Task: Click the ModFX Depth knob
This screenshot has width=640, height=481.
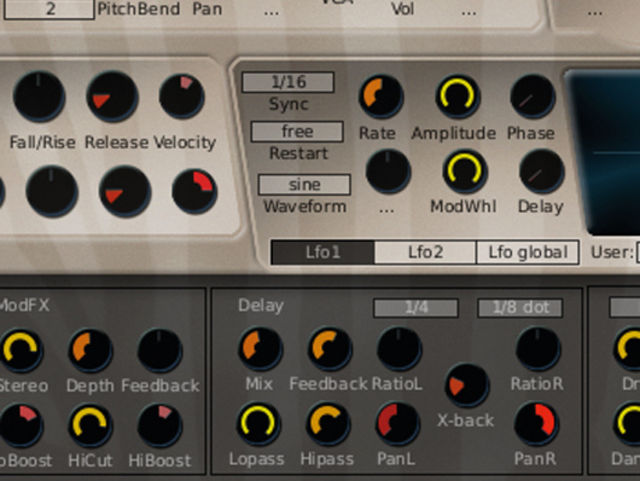Action: [x=90, y=351]
